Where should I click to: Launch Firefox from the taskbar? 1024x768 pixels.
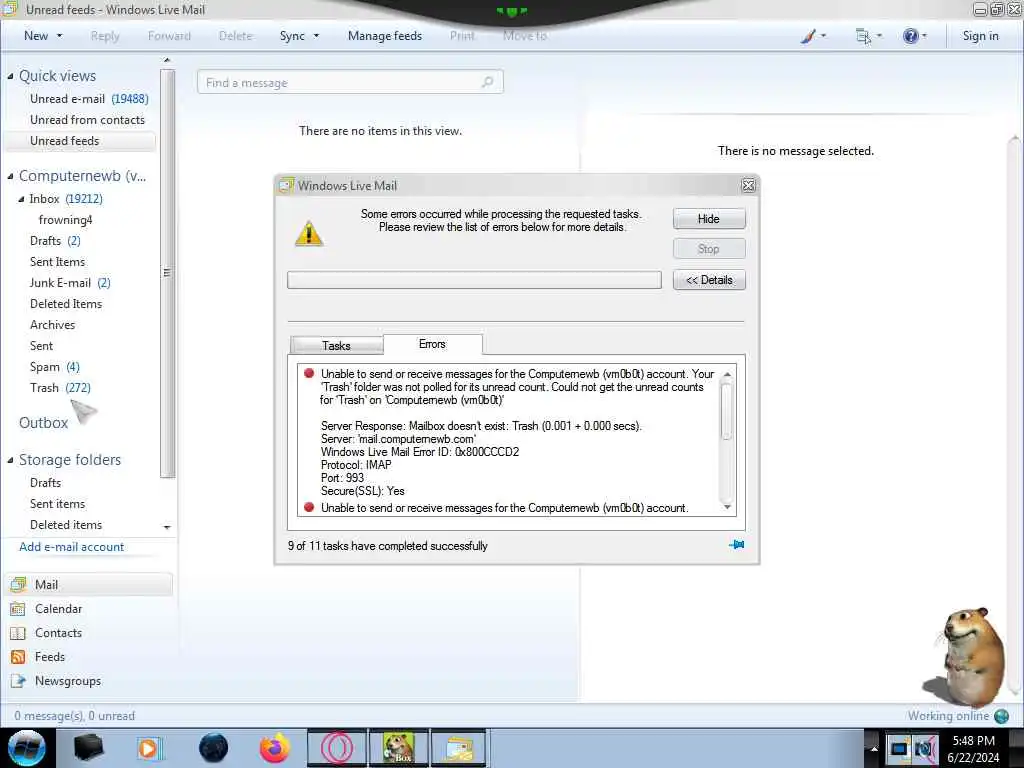pos(274,748)
